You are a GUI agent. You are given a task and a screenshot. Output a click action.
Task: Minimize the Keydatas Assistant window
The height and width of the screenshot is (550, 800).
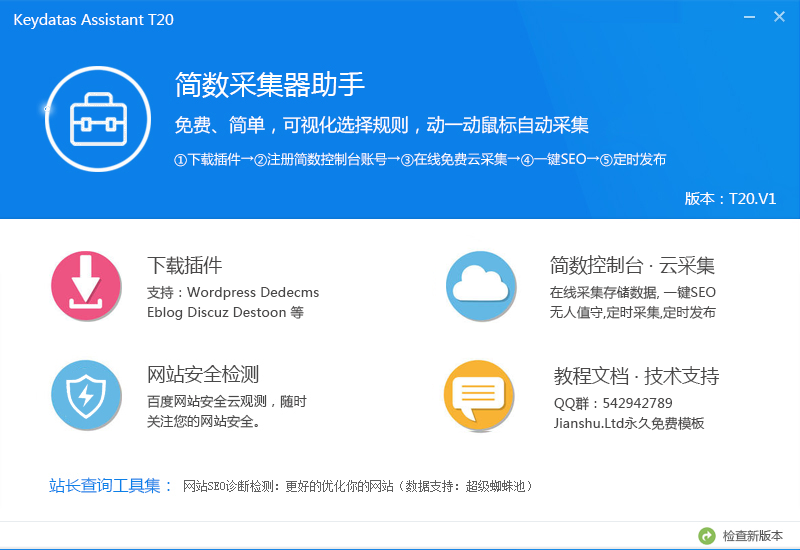click(x=749, y=17)
